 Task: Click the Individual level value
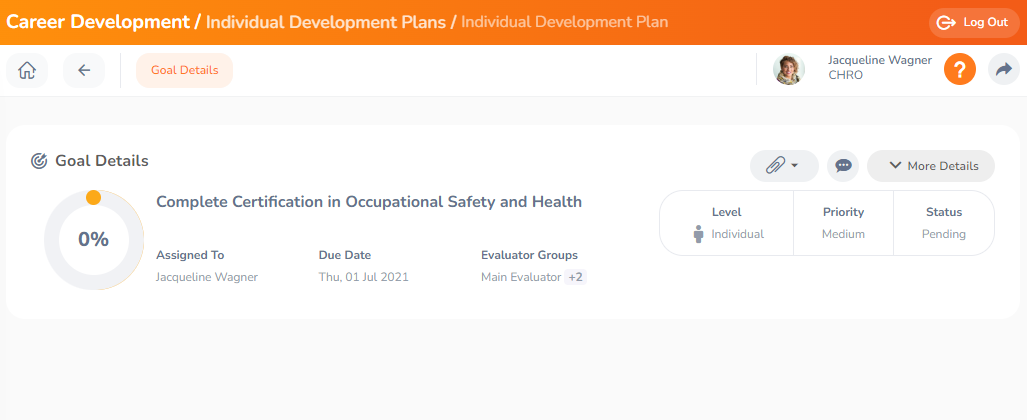(738, 234)
